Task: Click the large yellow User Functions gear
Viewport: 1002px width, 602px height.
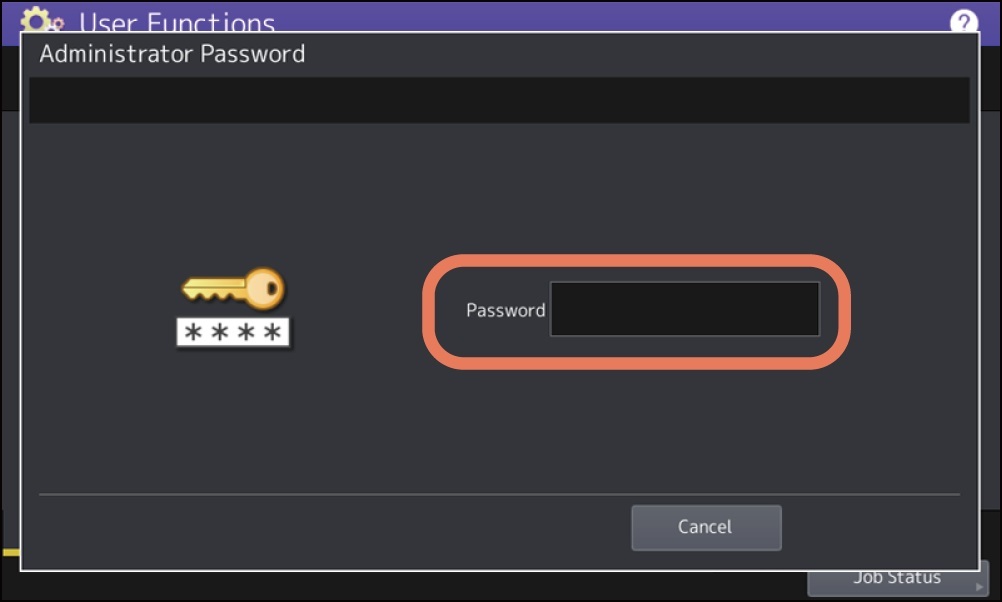Action: 36,20
